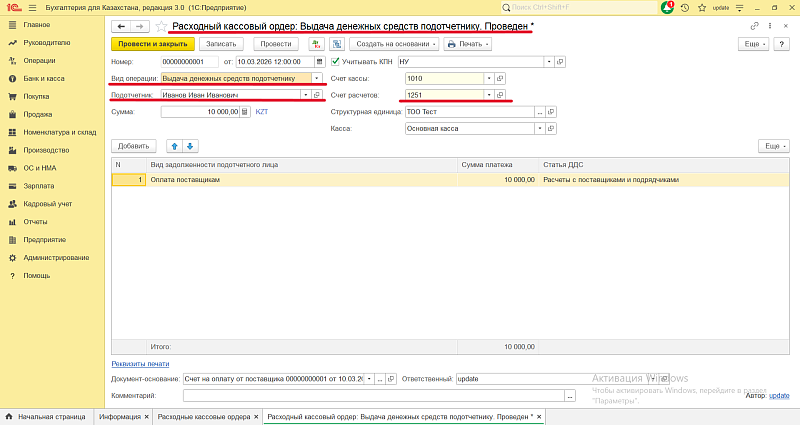
Task: Move the row up with blue arrow
Action: tap(173, 146)
